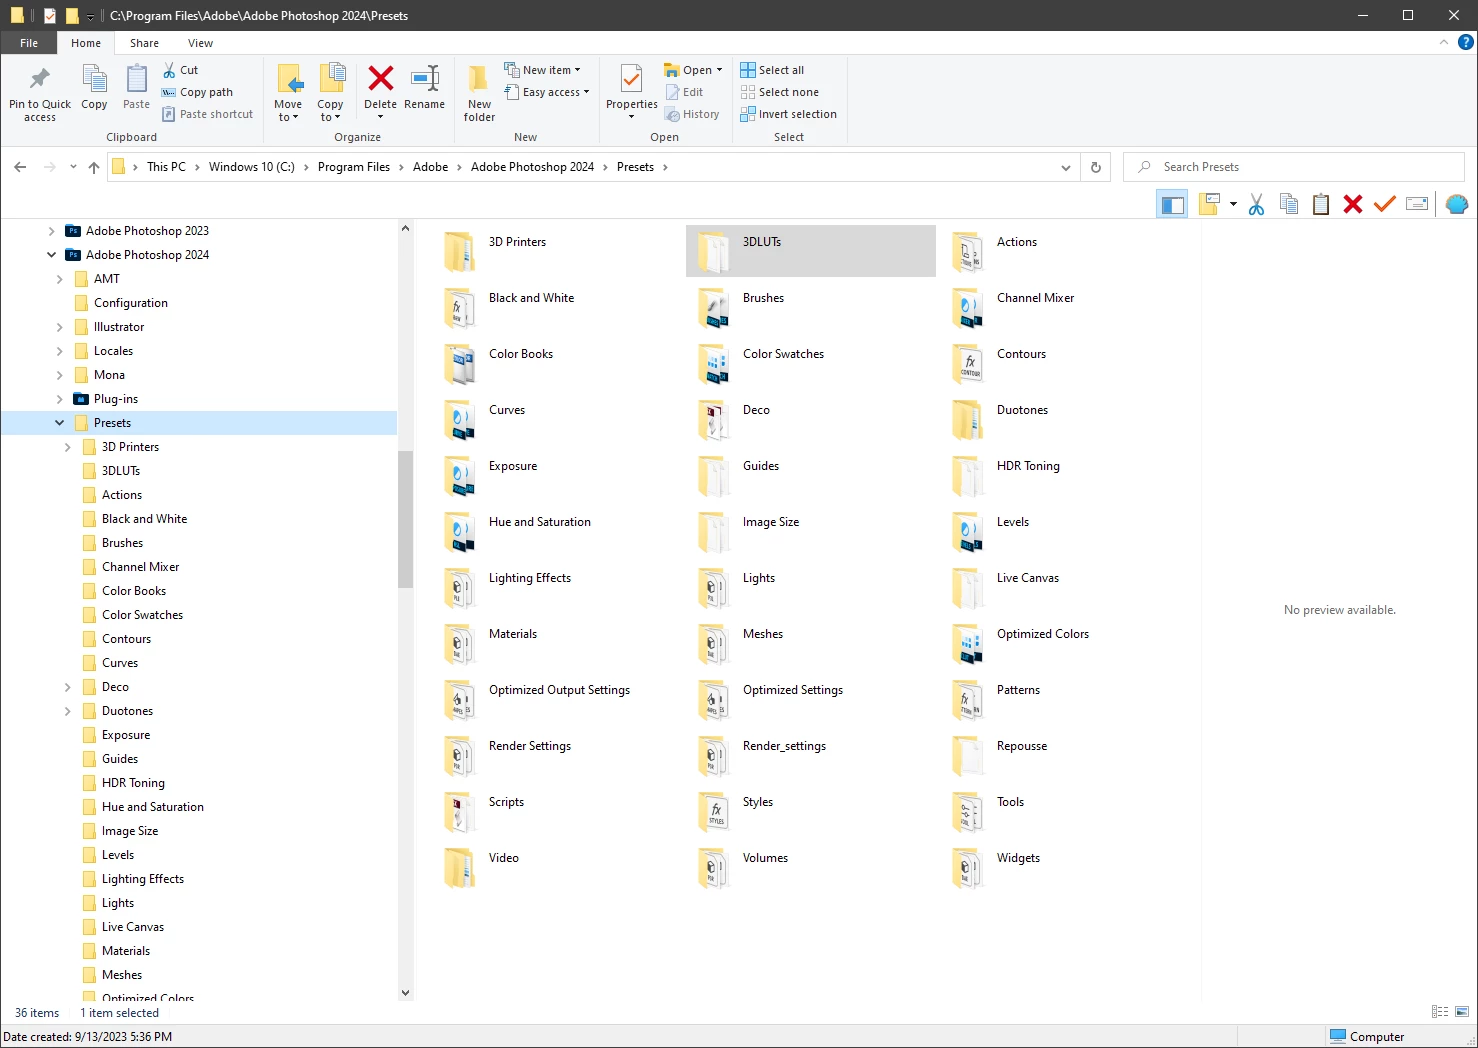1478x1048 pixels.
Task: Open the Easy access dropdown
Action: coord(547,92)
